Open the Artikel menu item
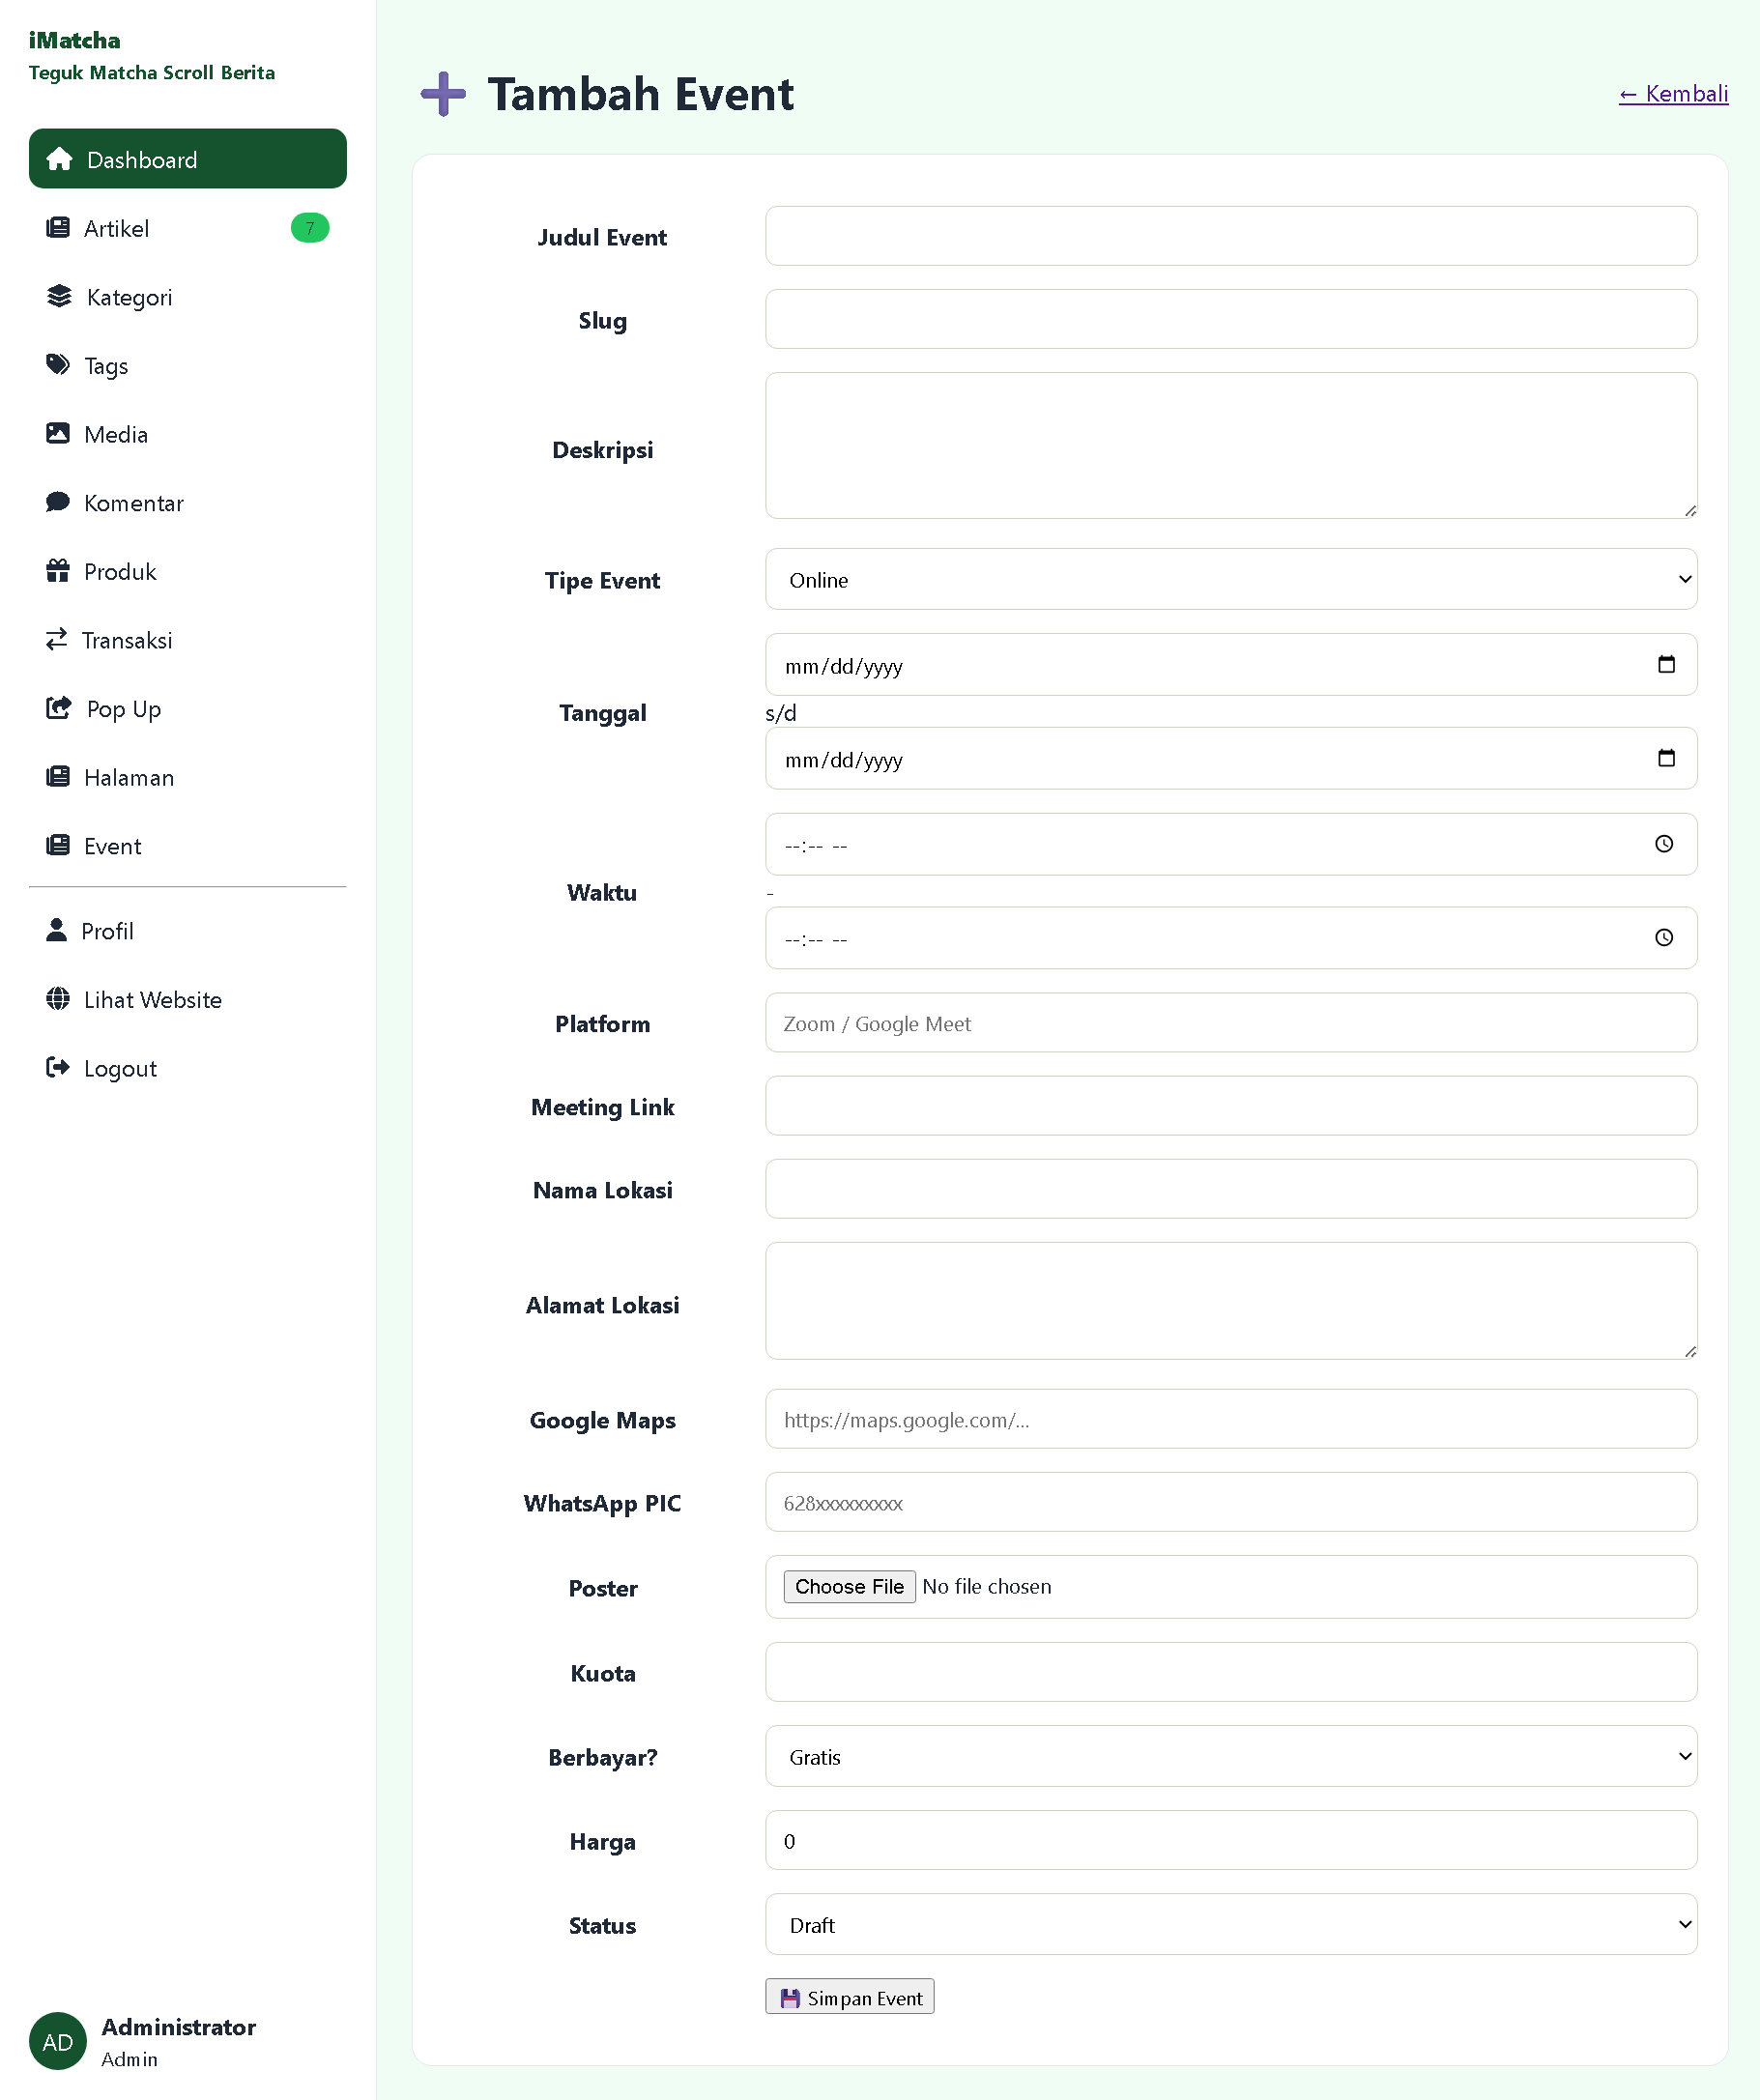 pos(117,229)
